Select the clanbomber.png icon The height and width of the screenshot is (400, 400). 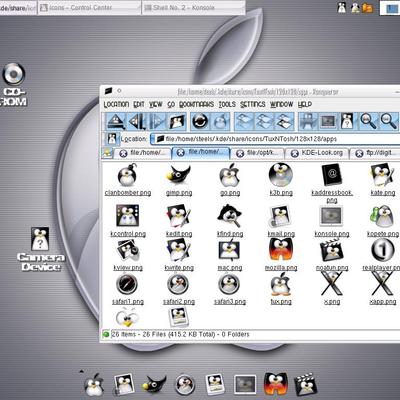click(127, 175)
